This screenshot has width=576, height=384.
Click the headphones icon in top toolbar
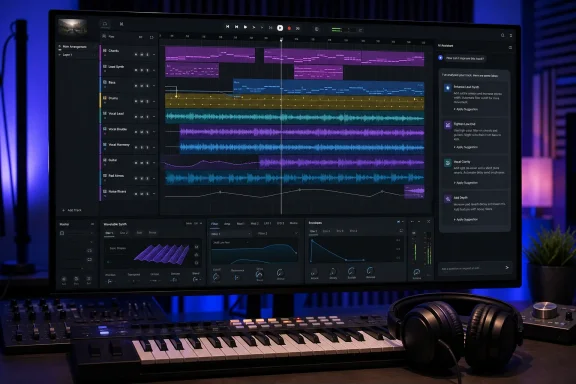[x=105, y=24]
